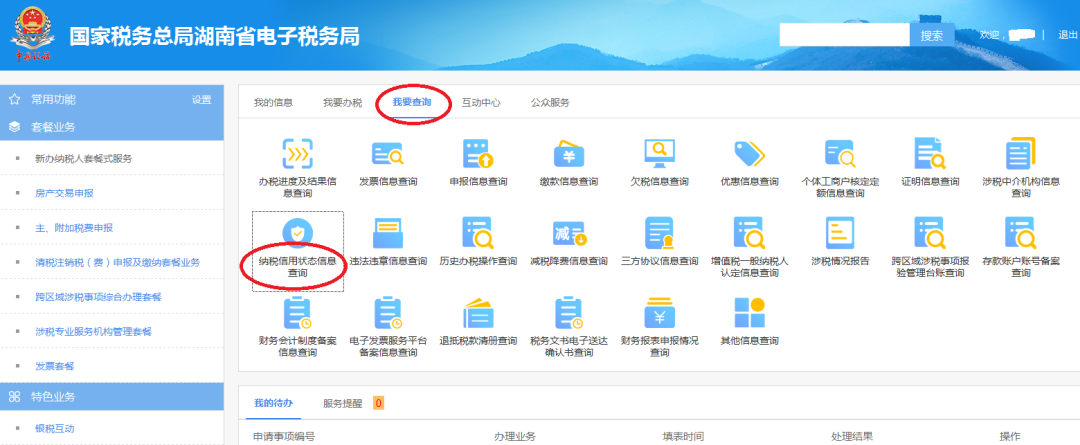Click the 申请事项编号 column header
The height and width of the screenshot is (445, 1080).
point(284,437)
